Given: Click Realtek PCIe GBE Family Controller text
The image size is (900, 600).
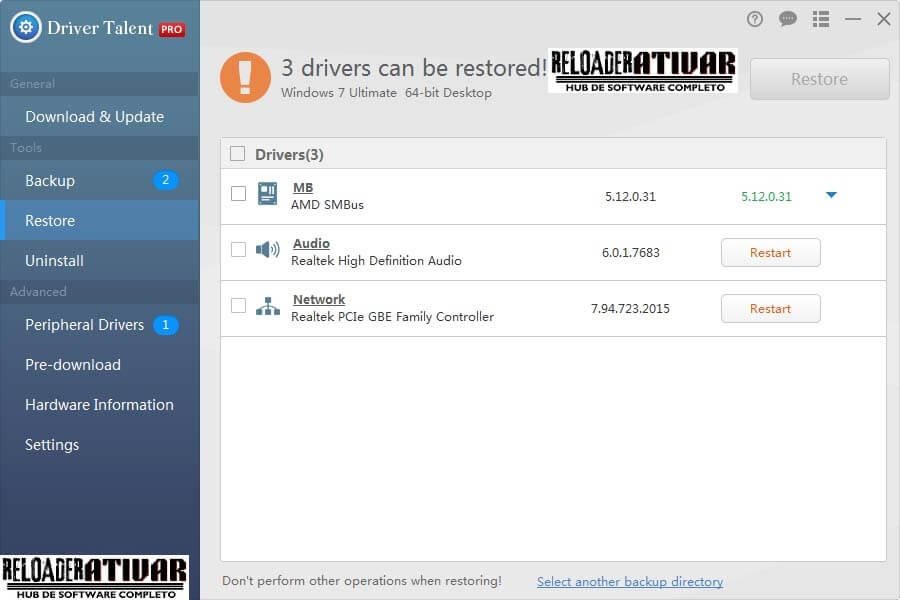Looking at the screenshot, I should (x=392, y=317).
